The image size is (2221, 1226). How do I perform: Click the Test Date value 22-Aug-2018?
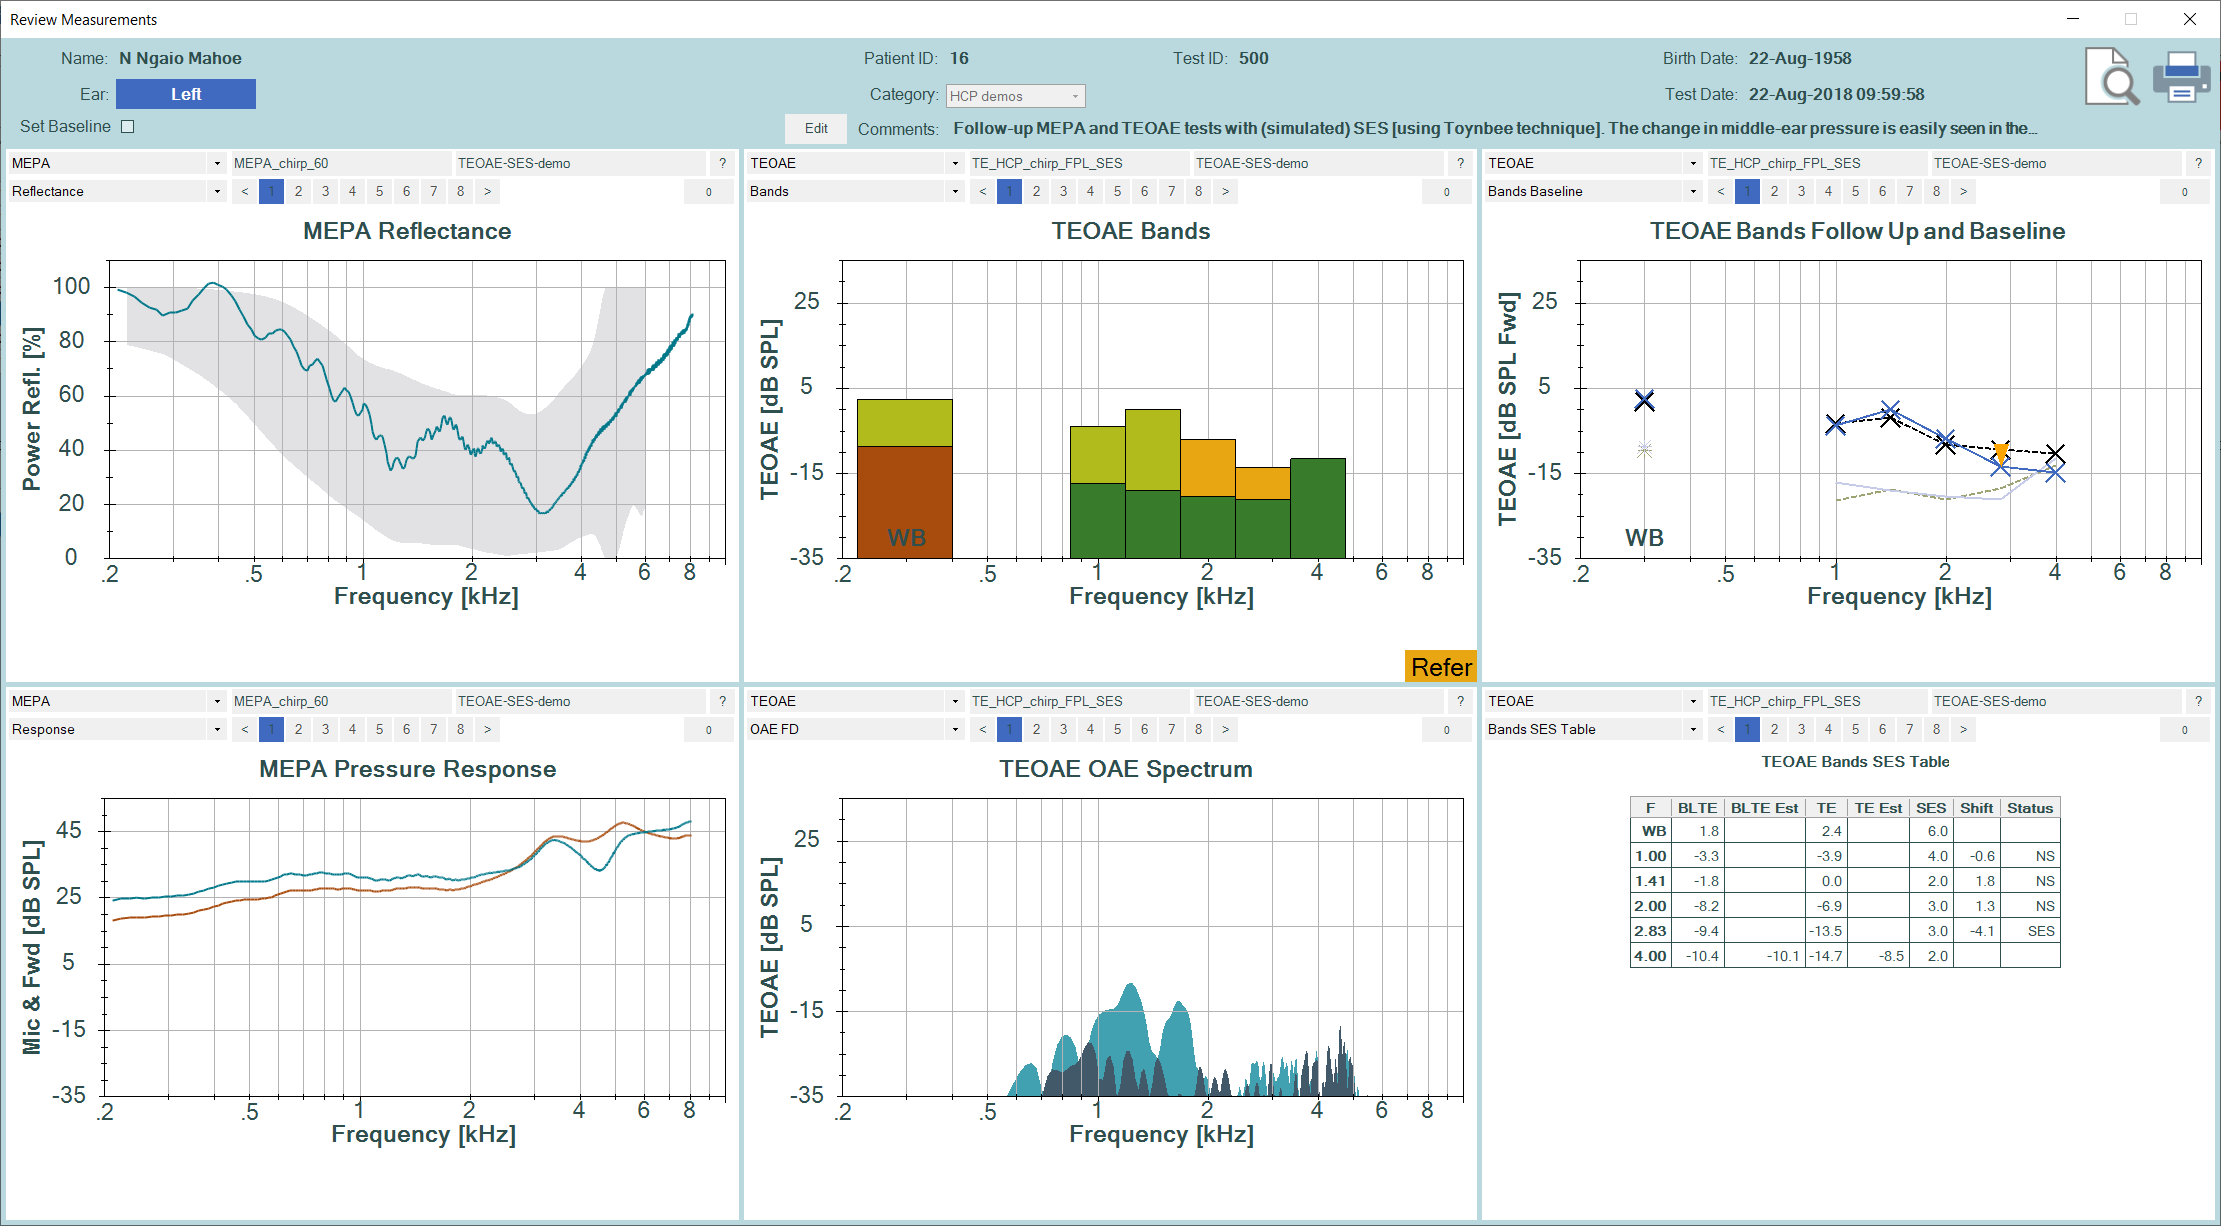pos(1836,94)
